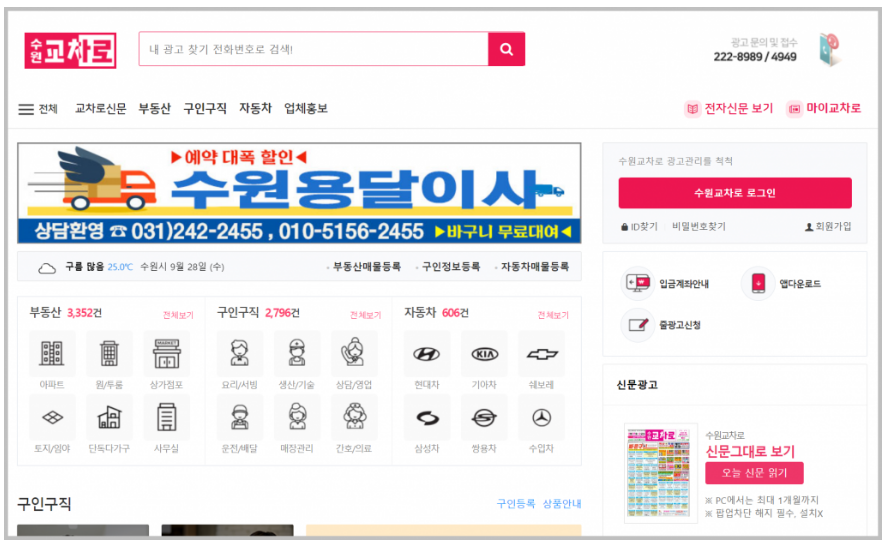Screen dimensions: 893x552
Task: Click 전체보기 next to 부동산 3,352건
Action: [x=178, y=315]
